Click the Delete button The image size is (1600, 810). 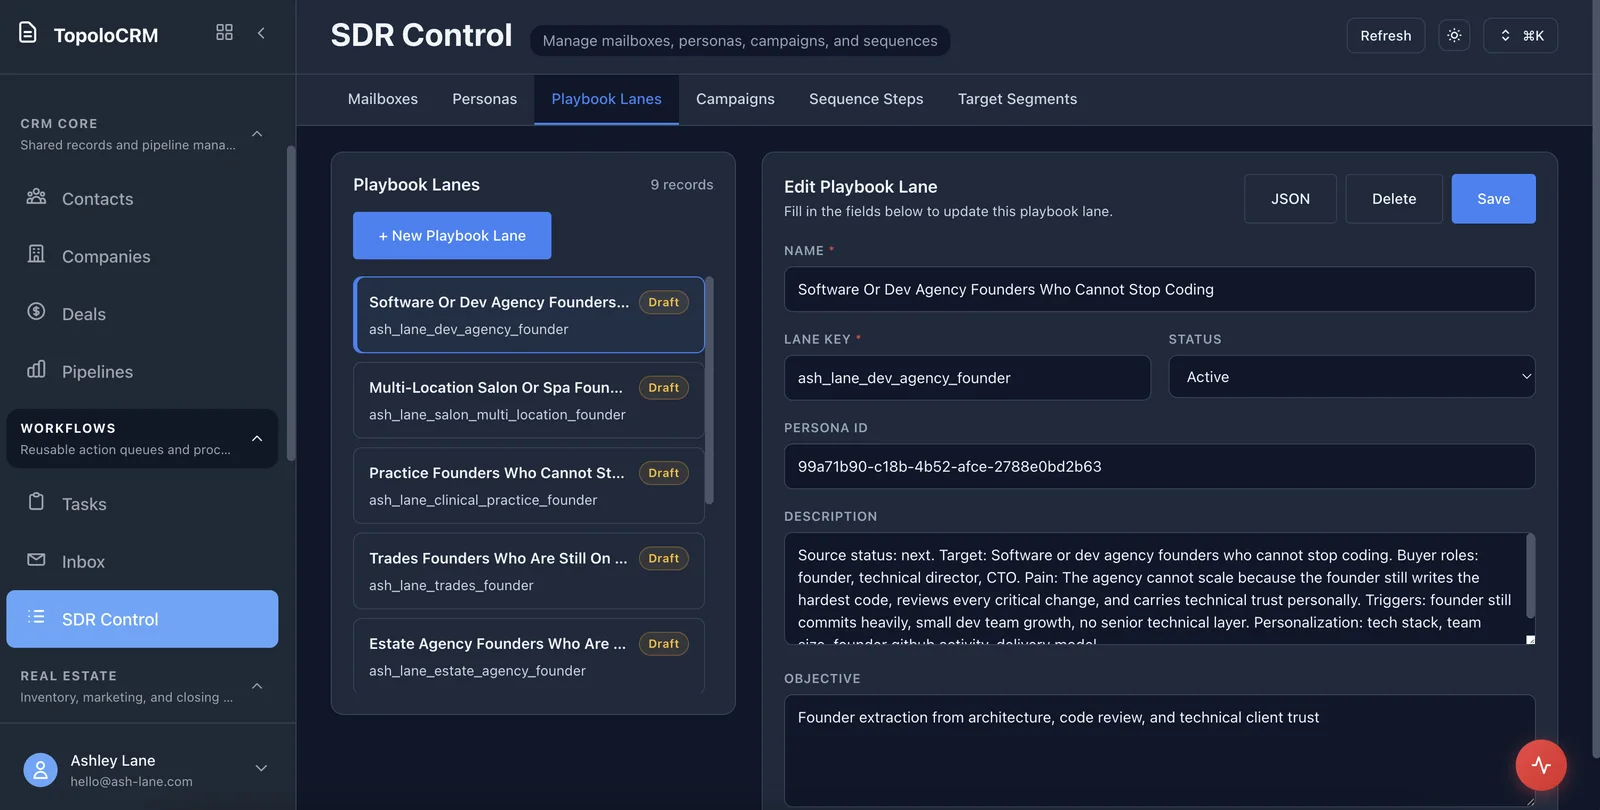click(1393, 199)
